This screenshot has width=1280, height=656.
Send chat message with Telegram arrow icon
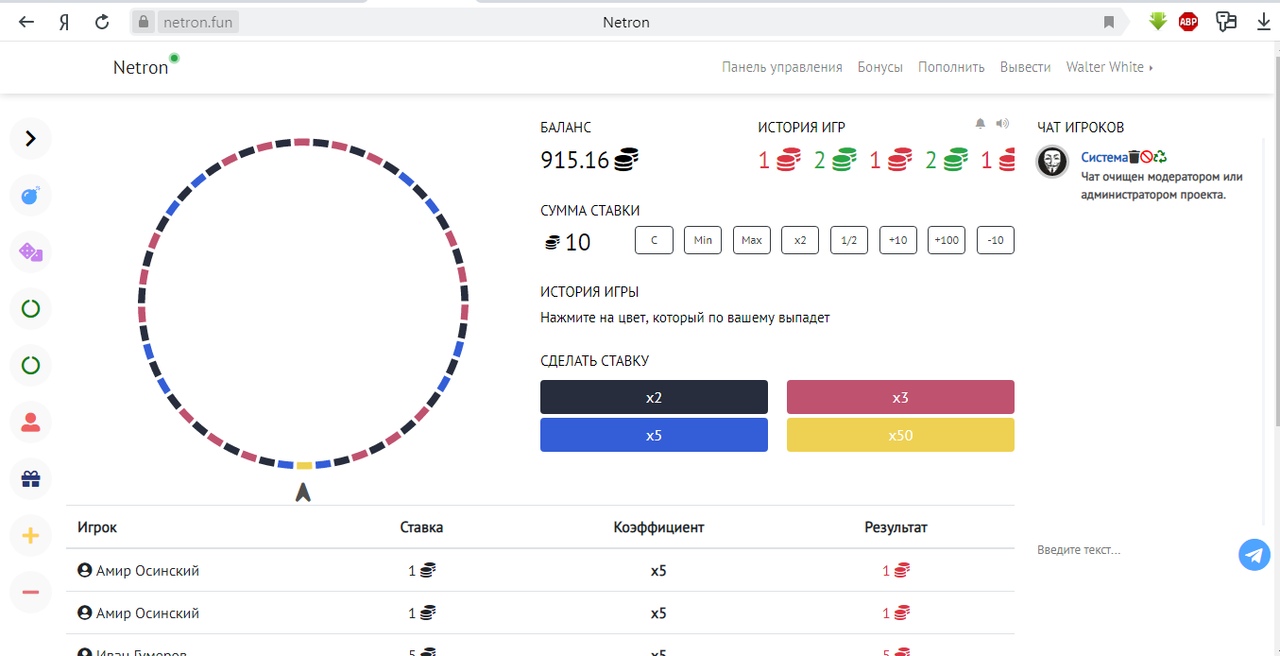(x=1254, y=554)
